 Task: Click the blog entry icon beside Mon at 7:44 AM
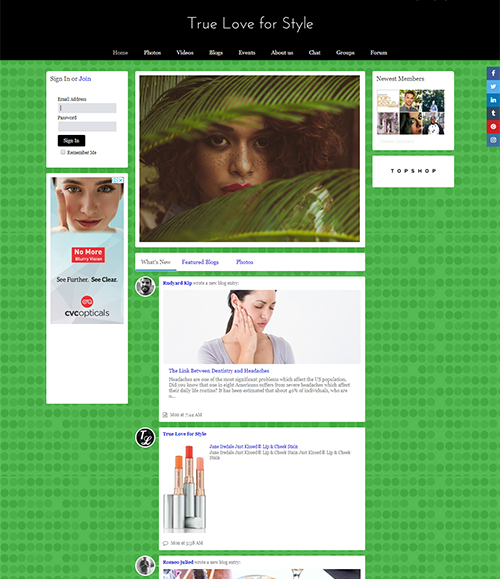165,415
